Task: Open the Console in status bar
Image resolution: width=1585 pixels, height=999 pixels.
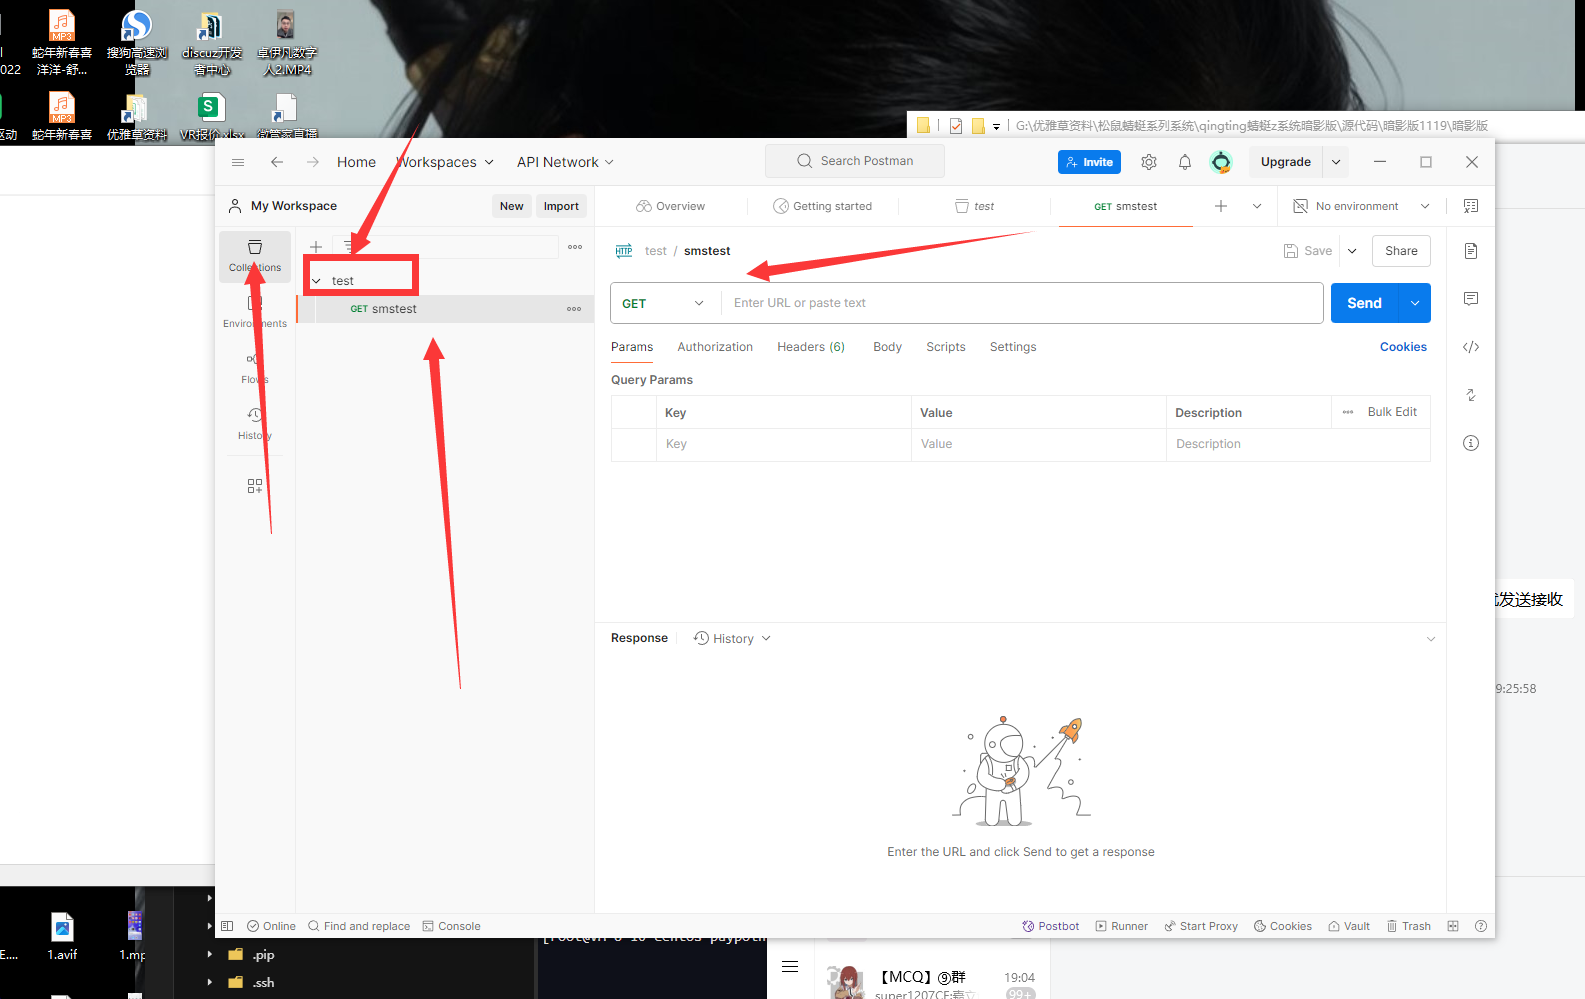Action: 451,926
